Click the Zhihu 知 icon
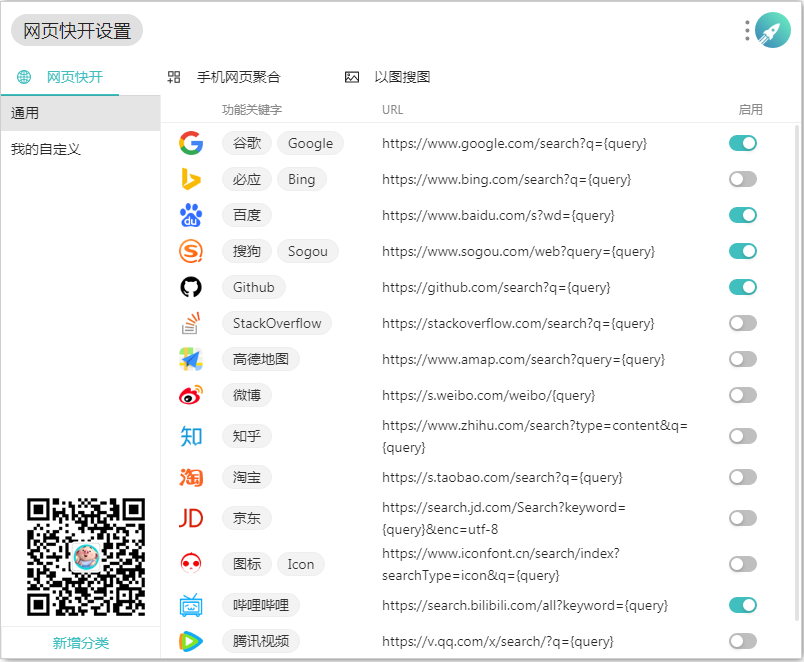804x662 pixels. point(191,436)
